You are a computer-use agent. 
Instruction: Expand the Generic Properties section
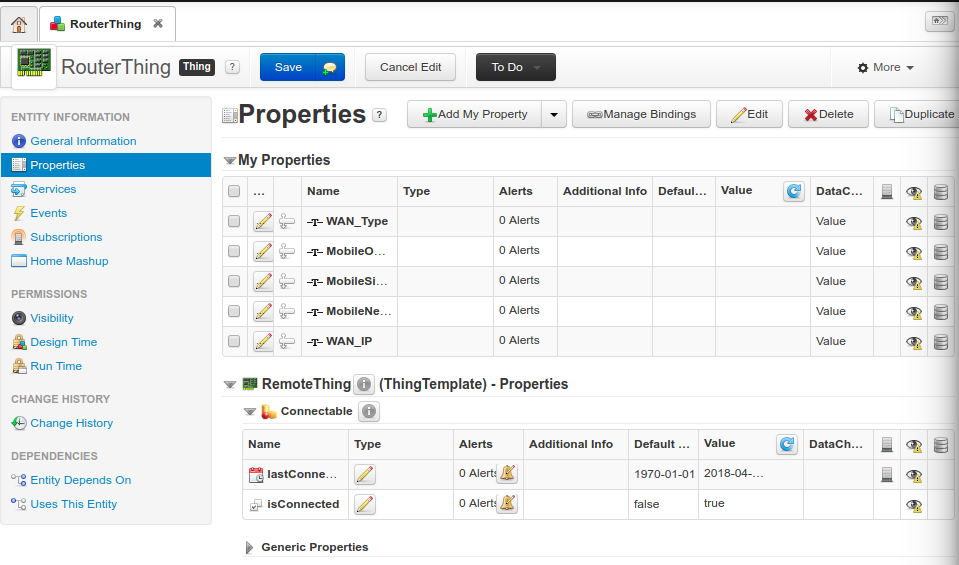250,547
